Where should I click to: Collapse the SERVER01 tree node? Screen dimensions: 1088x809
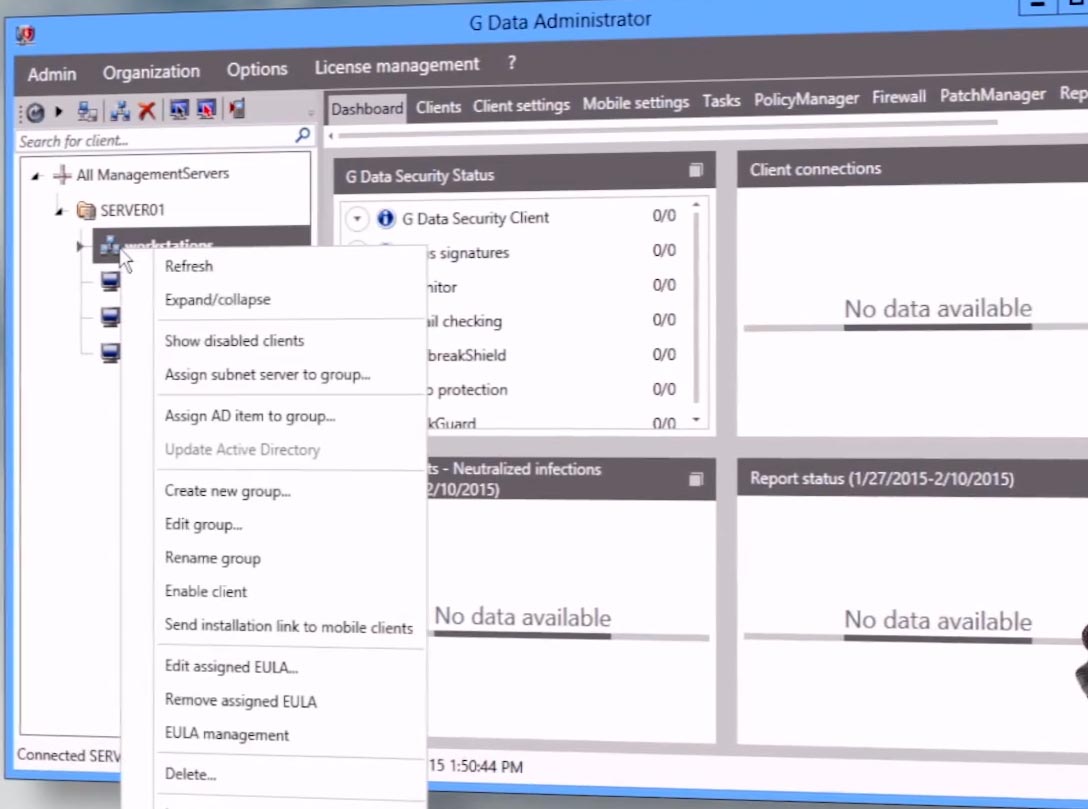tap(60, 211)
